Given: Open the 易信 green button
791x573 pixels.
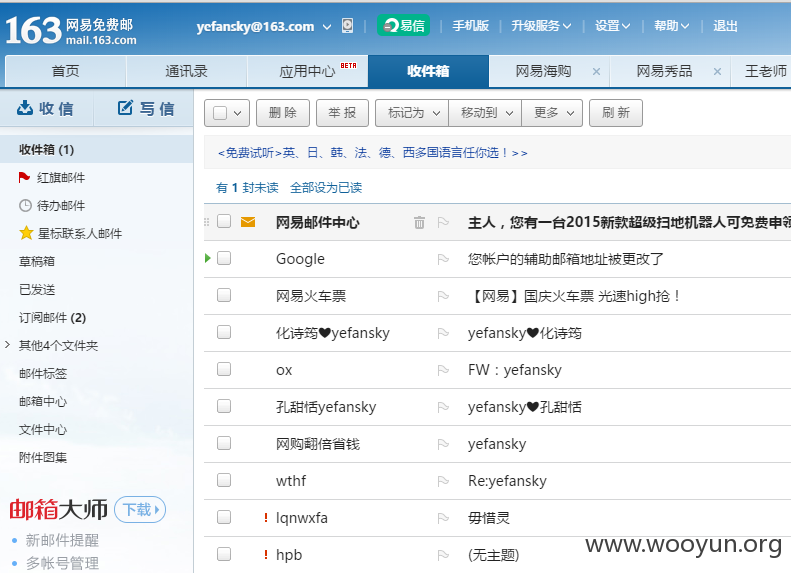Looking at the screenshot, I should pyautogui.click(x=404, y=26).
